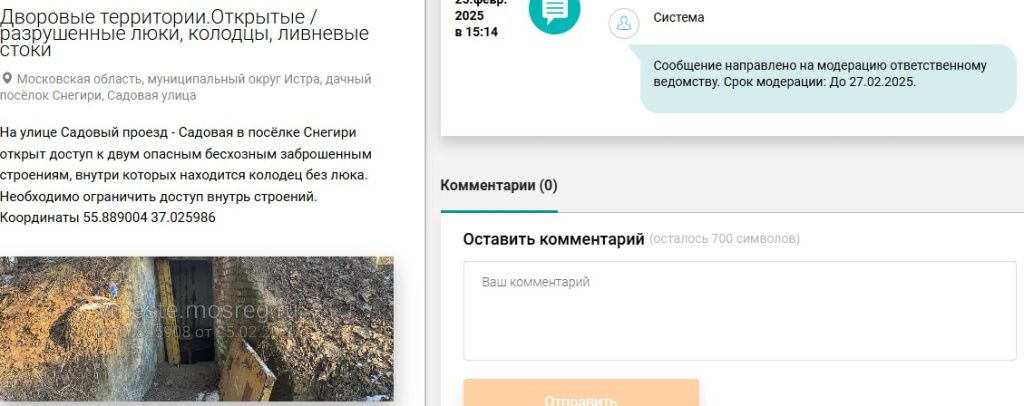Click the Необходимо ограничить доступ sentence
This screenshot has width=1024, height=406.
coord(158,196)
